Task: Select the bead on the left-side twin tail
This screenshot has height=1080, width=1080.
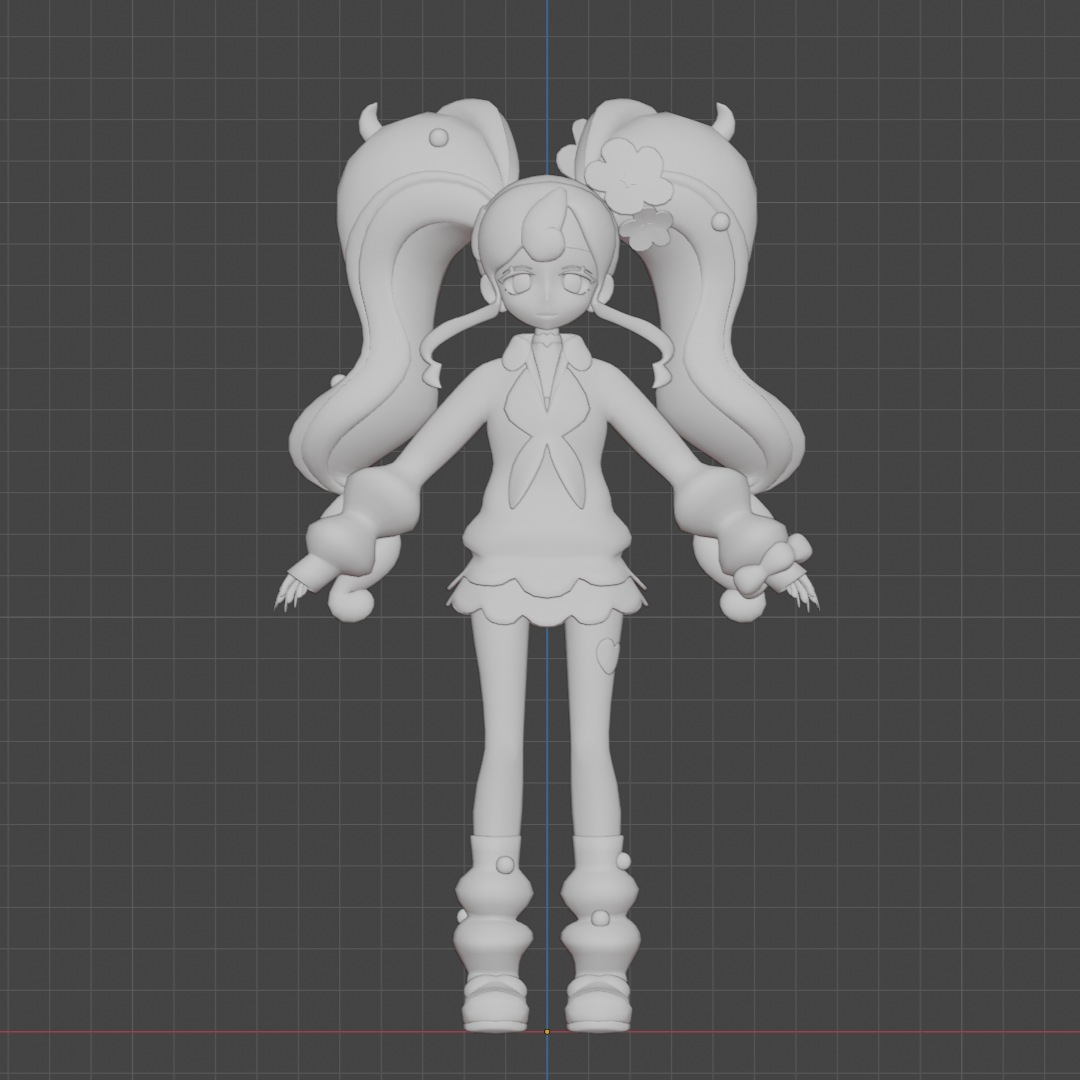Action: click(437, 137)
